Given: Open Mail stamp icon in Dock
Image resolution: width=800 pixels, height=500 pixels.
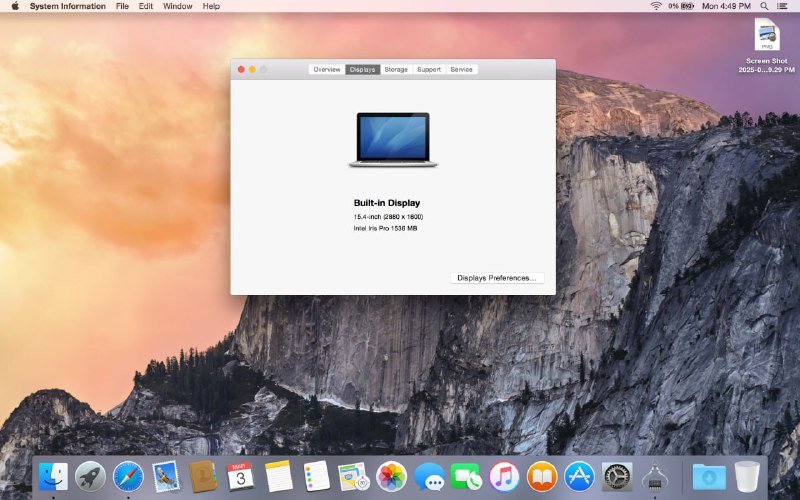Looking at the screenshot, I should point(166,477).
